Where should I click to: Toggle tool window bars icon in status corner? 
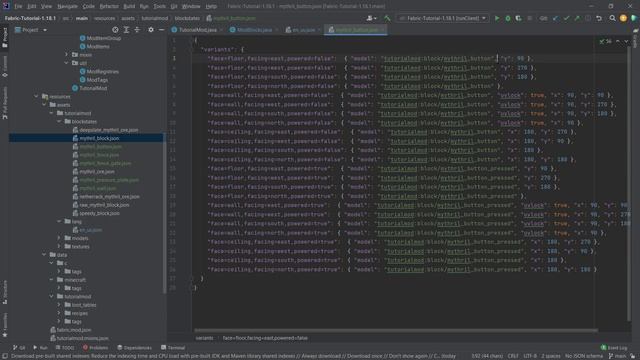coord(4,356)
